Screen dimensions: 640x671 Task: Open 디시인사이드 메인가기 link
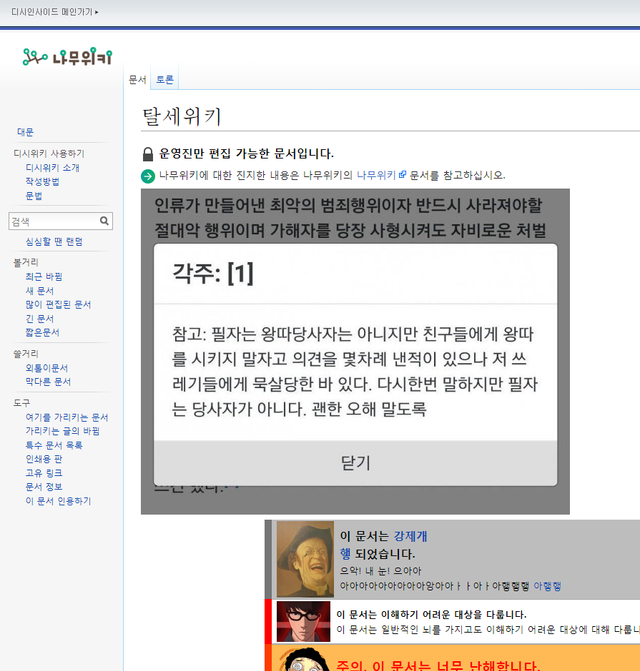pyautogui.click(x=55, y=12)
